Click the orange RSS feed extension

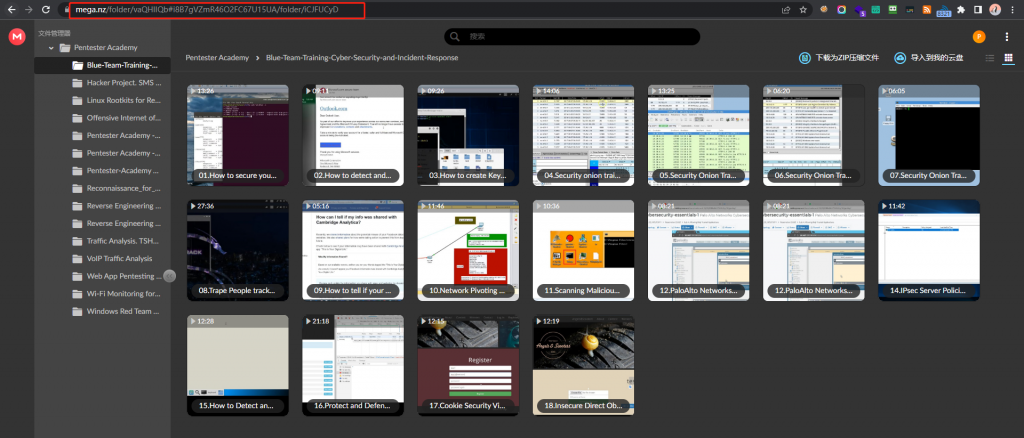click(x=927, y=10)
